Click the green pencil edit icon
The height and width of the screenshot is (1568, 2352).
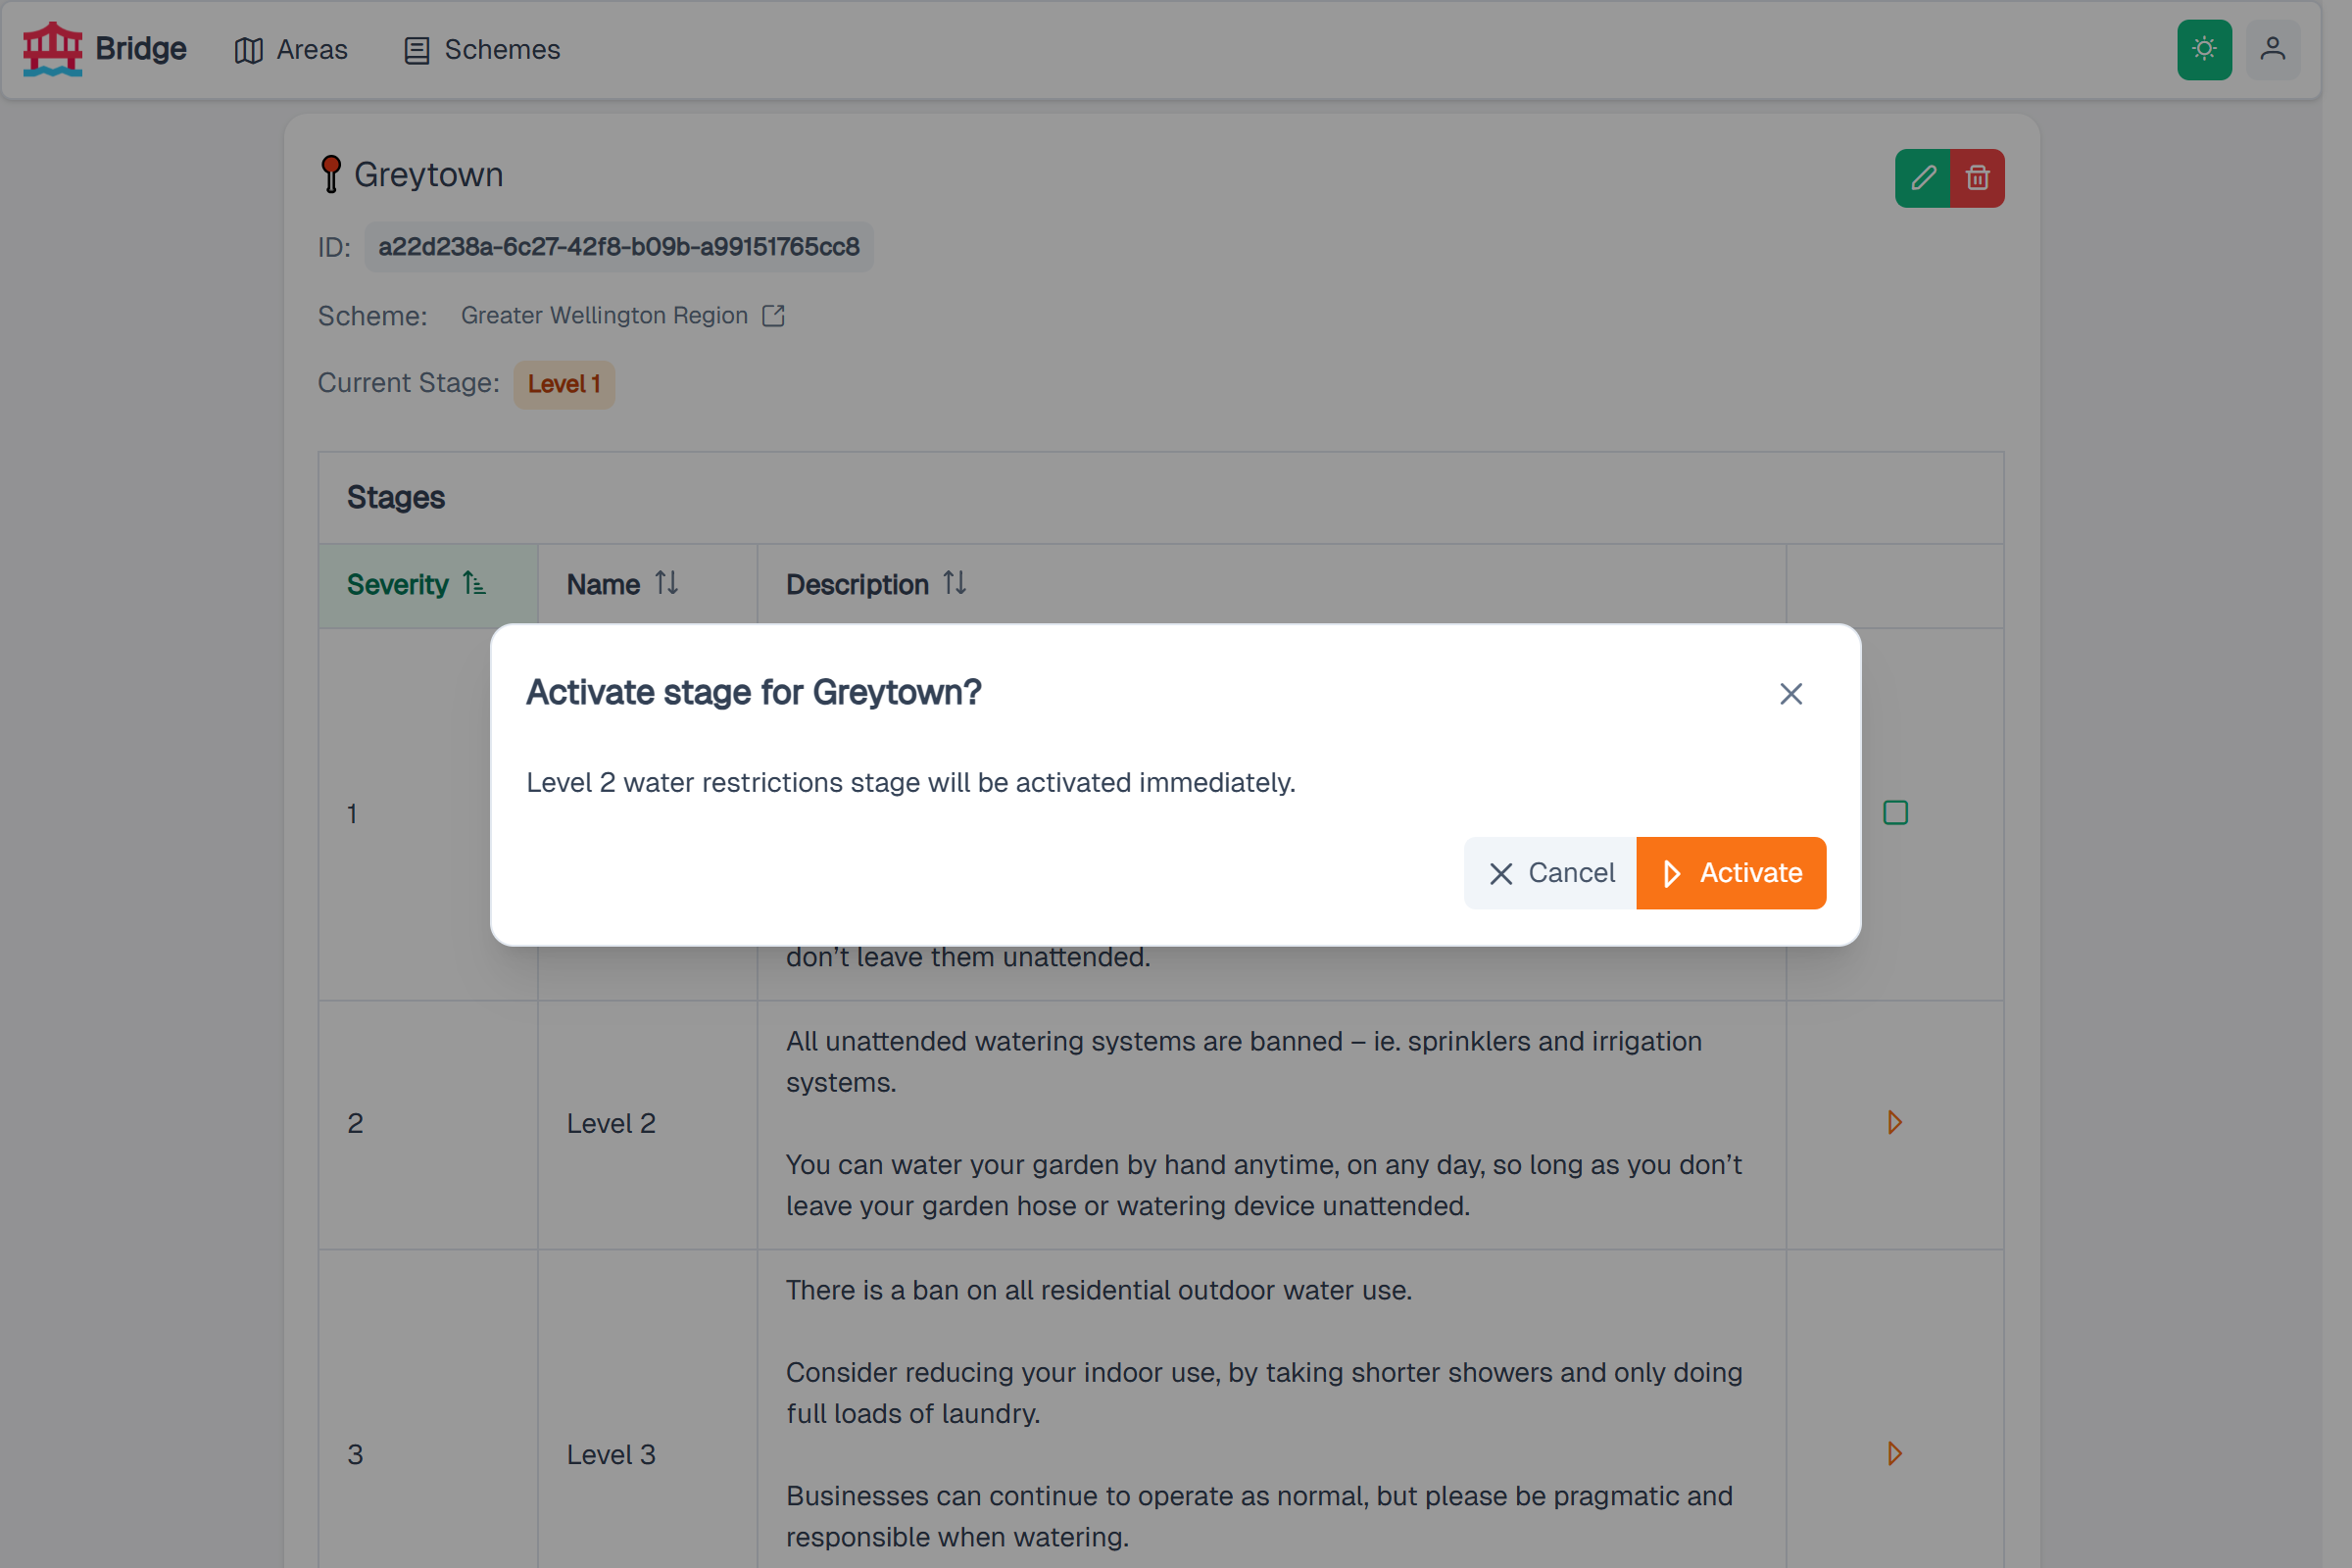(x=1922, y=178)
